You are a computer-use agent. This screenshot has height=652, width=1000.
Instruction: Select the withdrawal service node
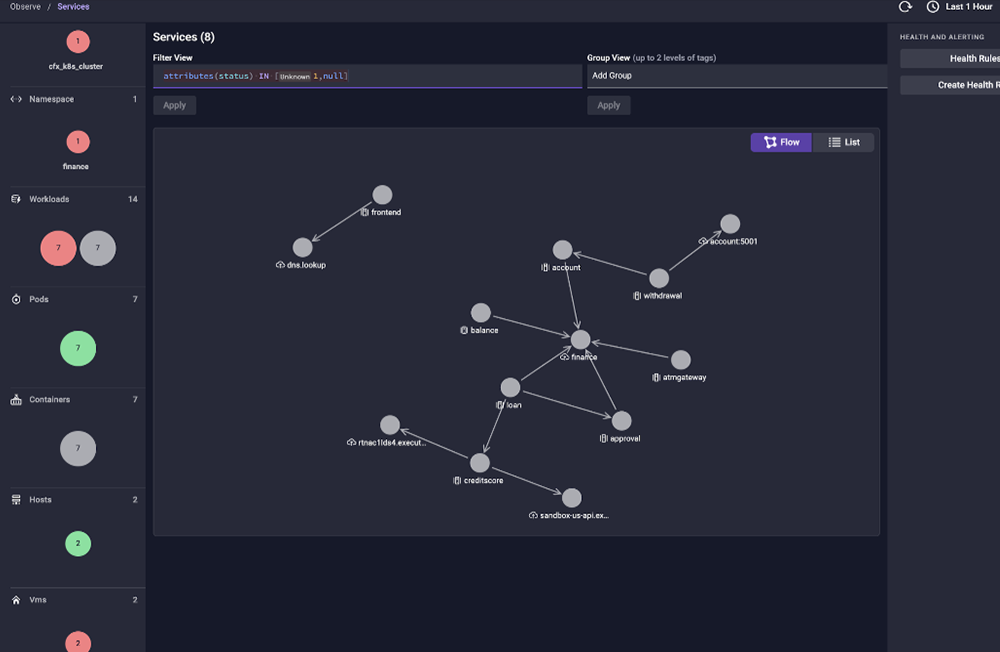click(659, 278)
